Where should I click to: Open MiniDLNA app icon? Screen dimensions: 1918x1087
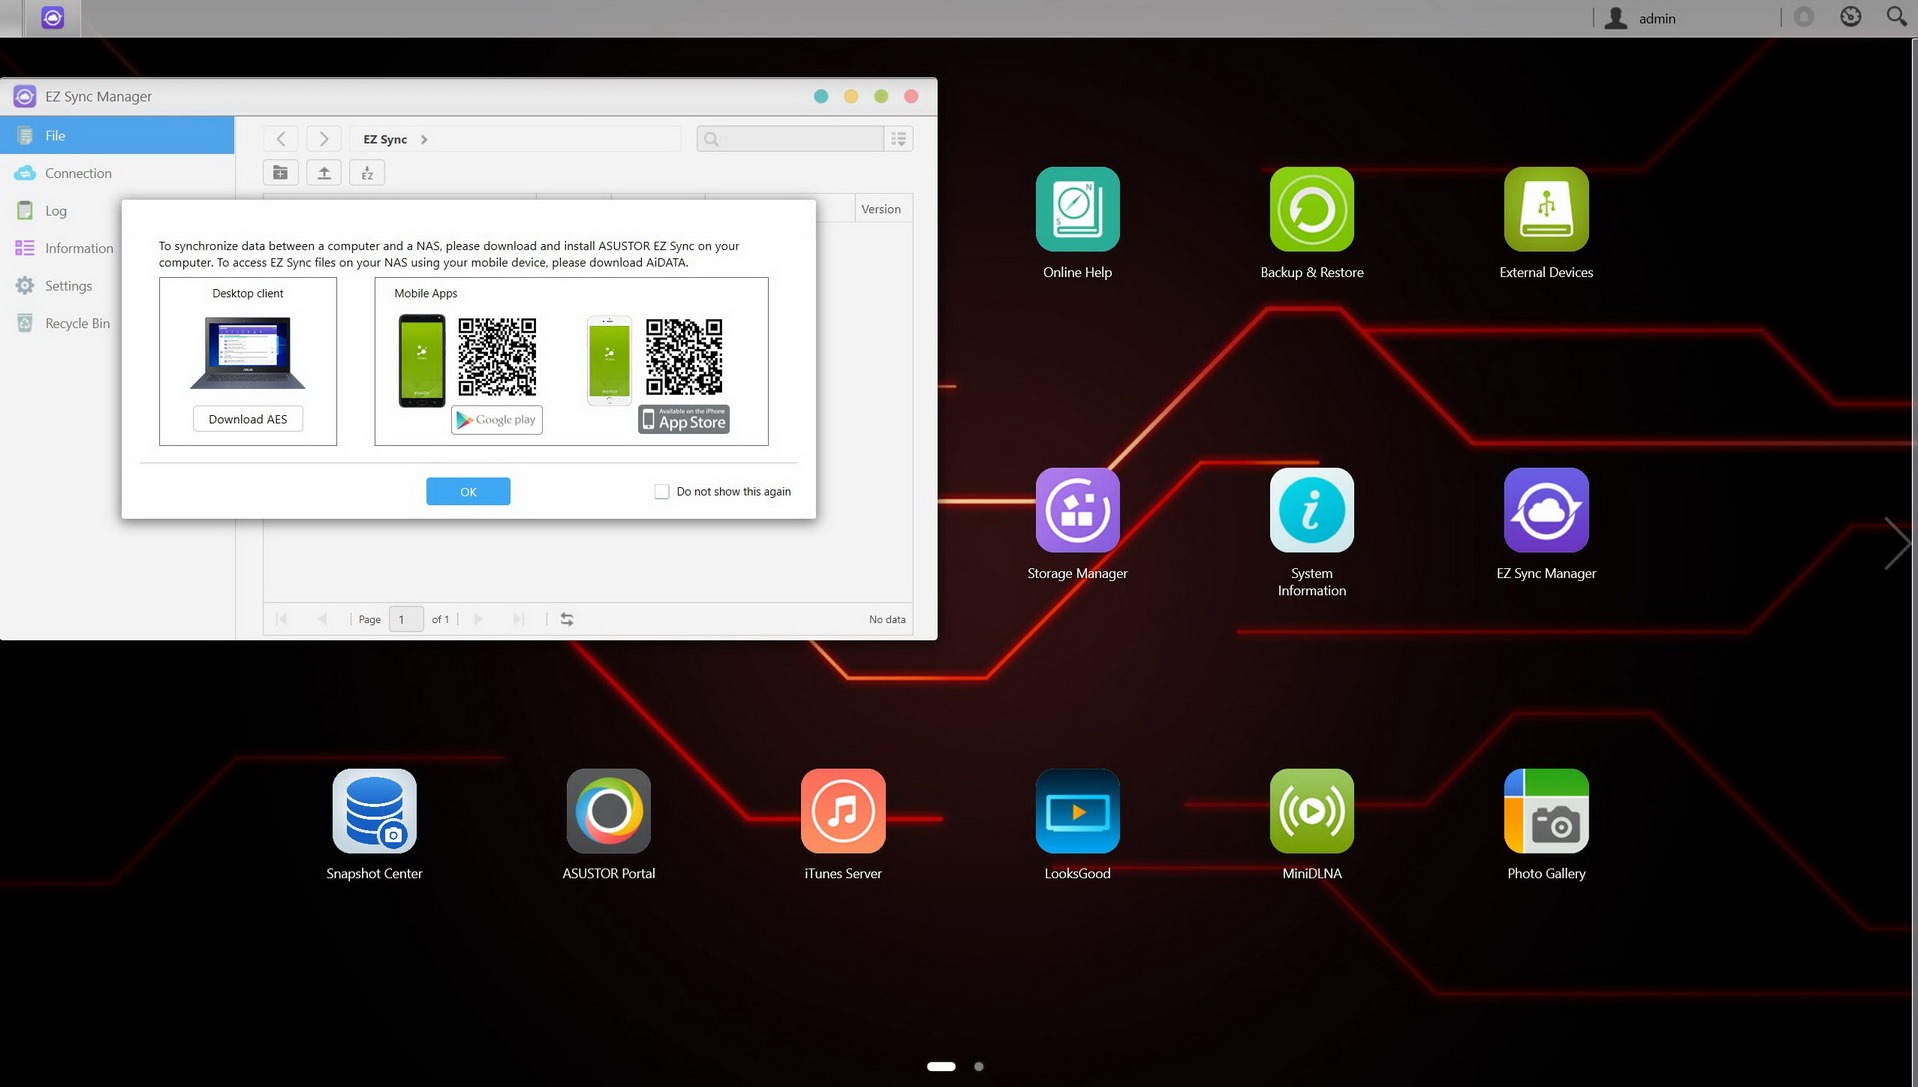tap(1311, 811)
